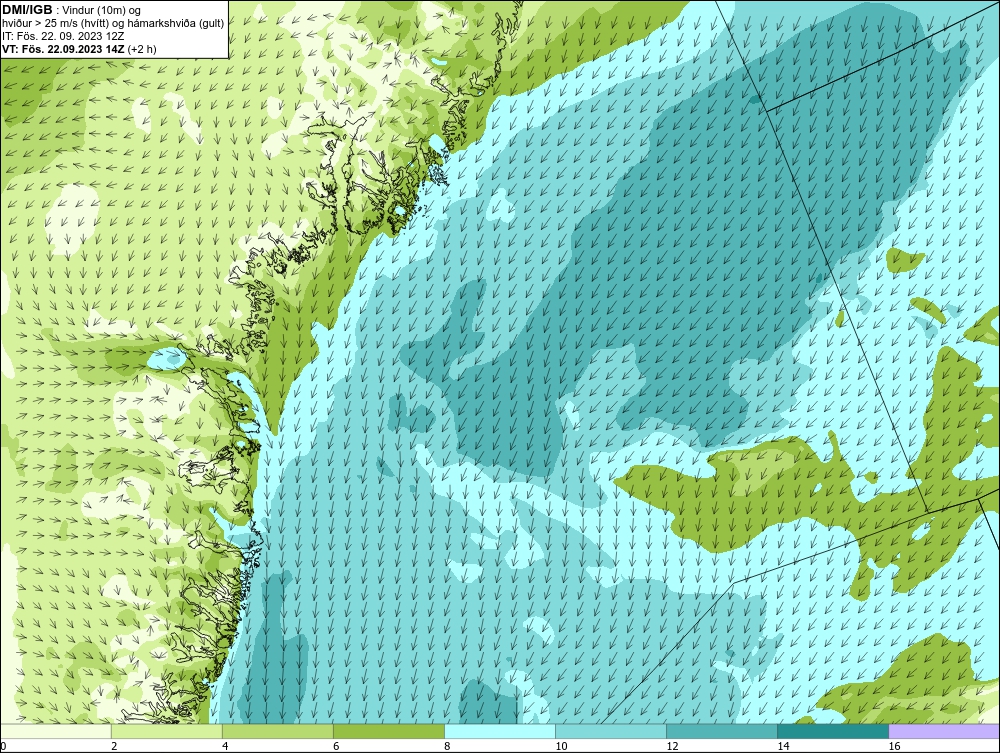Click the legend value label 14
Viewport: 1000px width, 753px height.
(x=783, y=747)
